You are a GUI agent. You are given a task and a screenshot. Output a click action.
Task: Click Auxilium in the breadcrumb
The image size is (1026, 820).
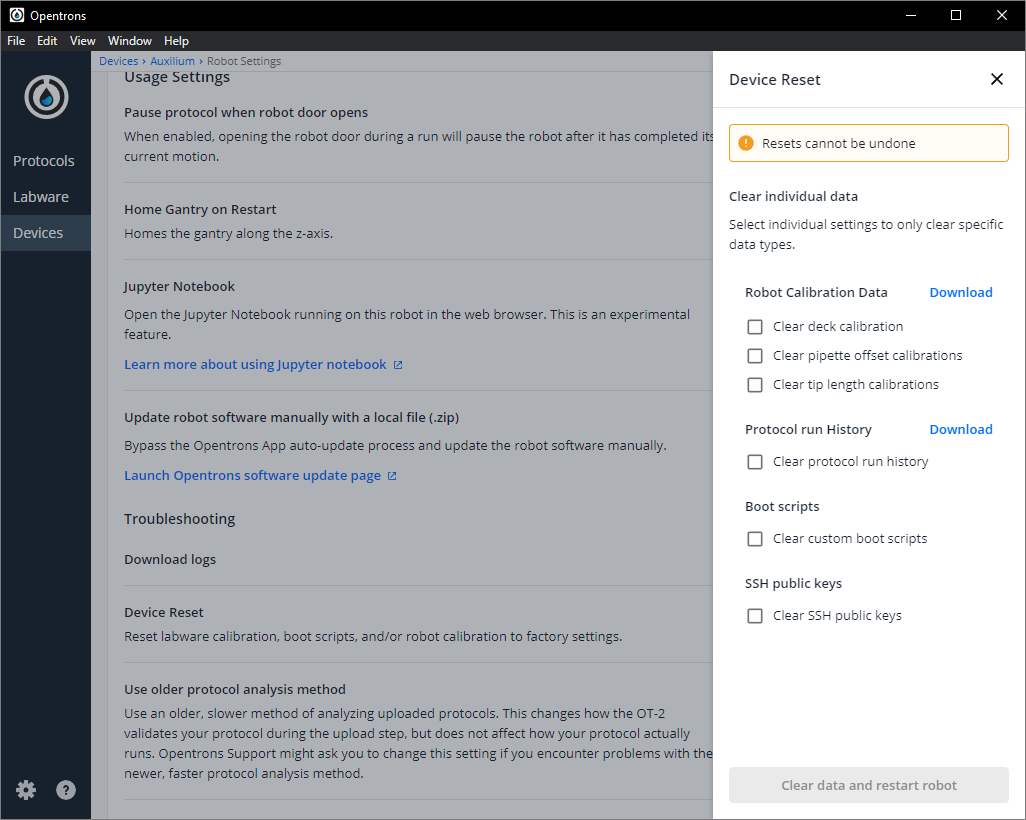(172, 61)
